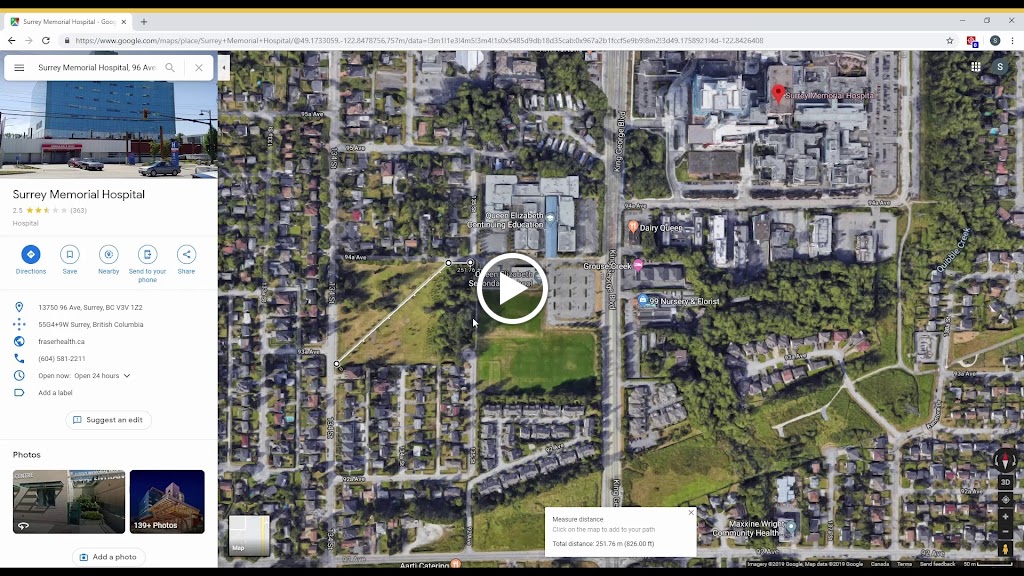Open the Google account avatar S

999,67
